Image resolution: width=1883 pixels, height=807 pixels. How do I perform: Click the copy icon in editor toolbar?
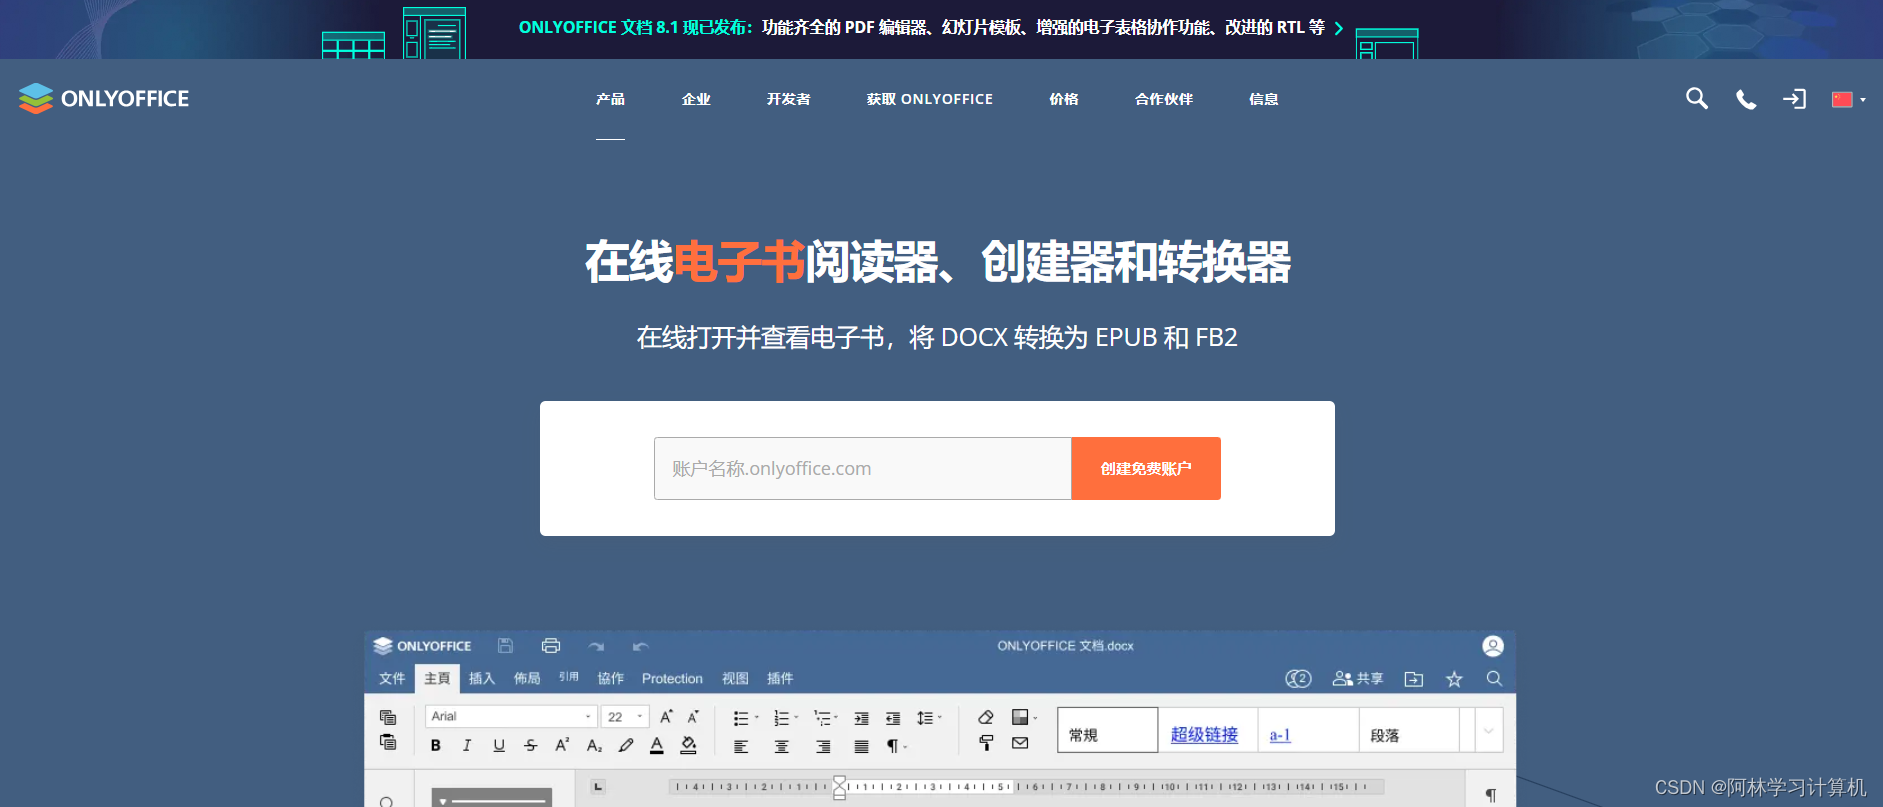[388, 717]
